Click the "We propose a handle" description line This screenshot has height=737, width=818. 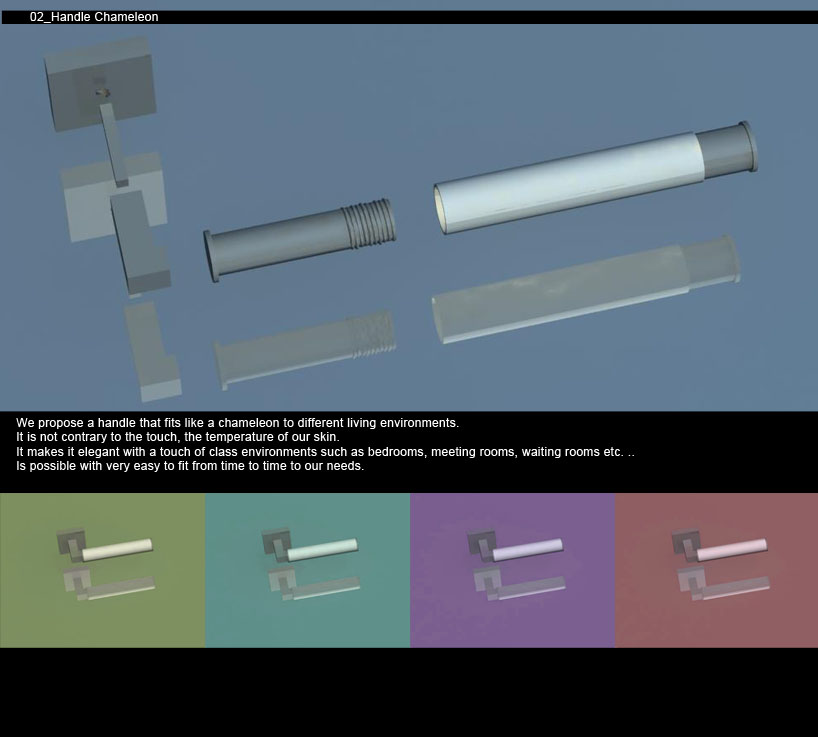(237, 423)
